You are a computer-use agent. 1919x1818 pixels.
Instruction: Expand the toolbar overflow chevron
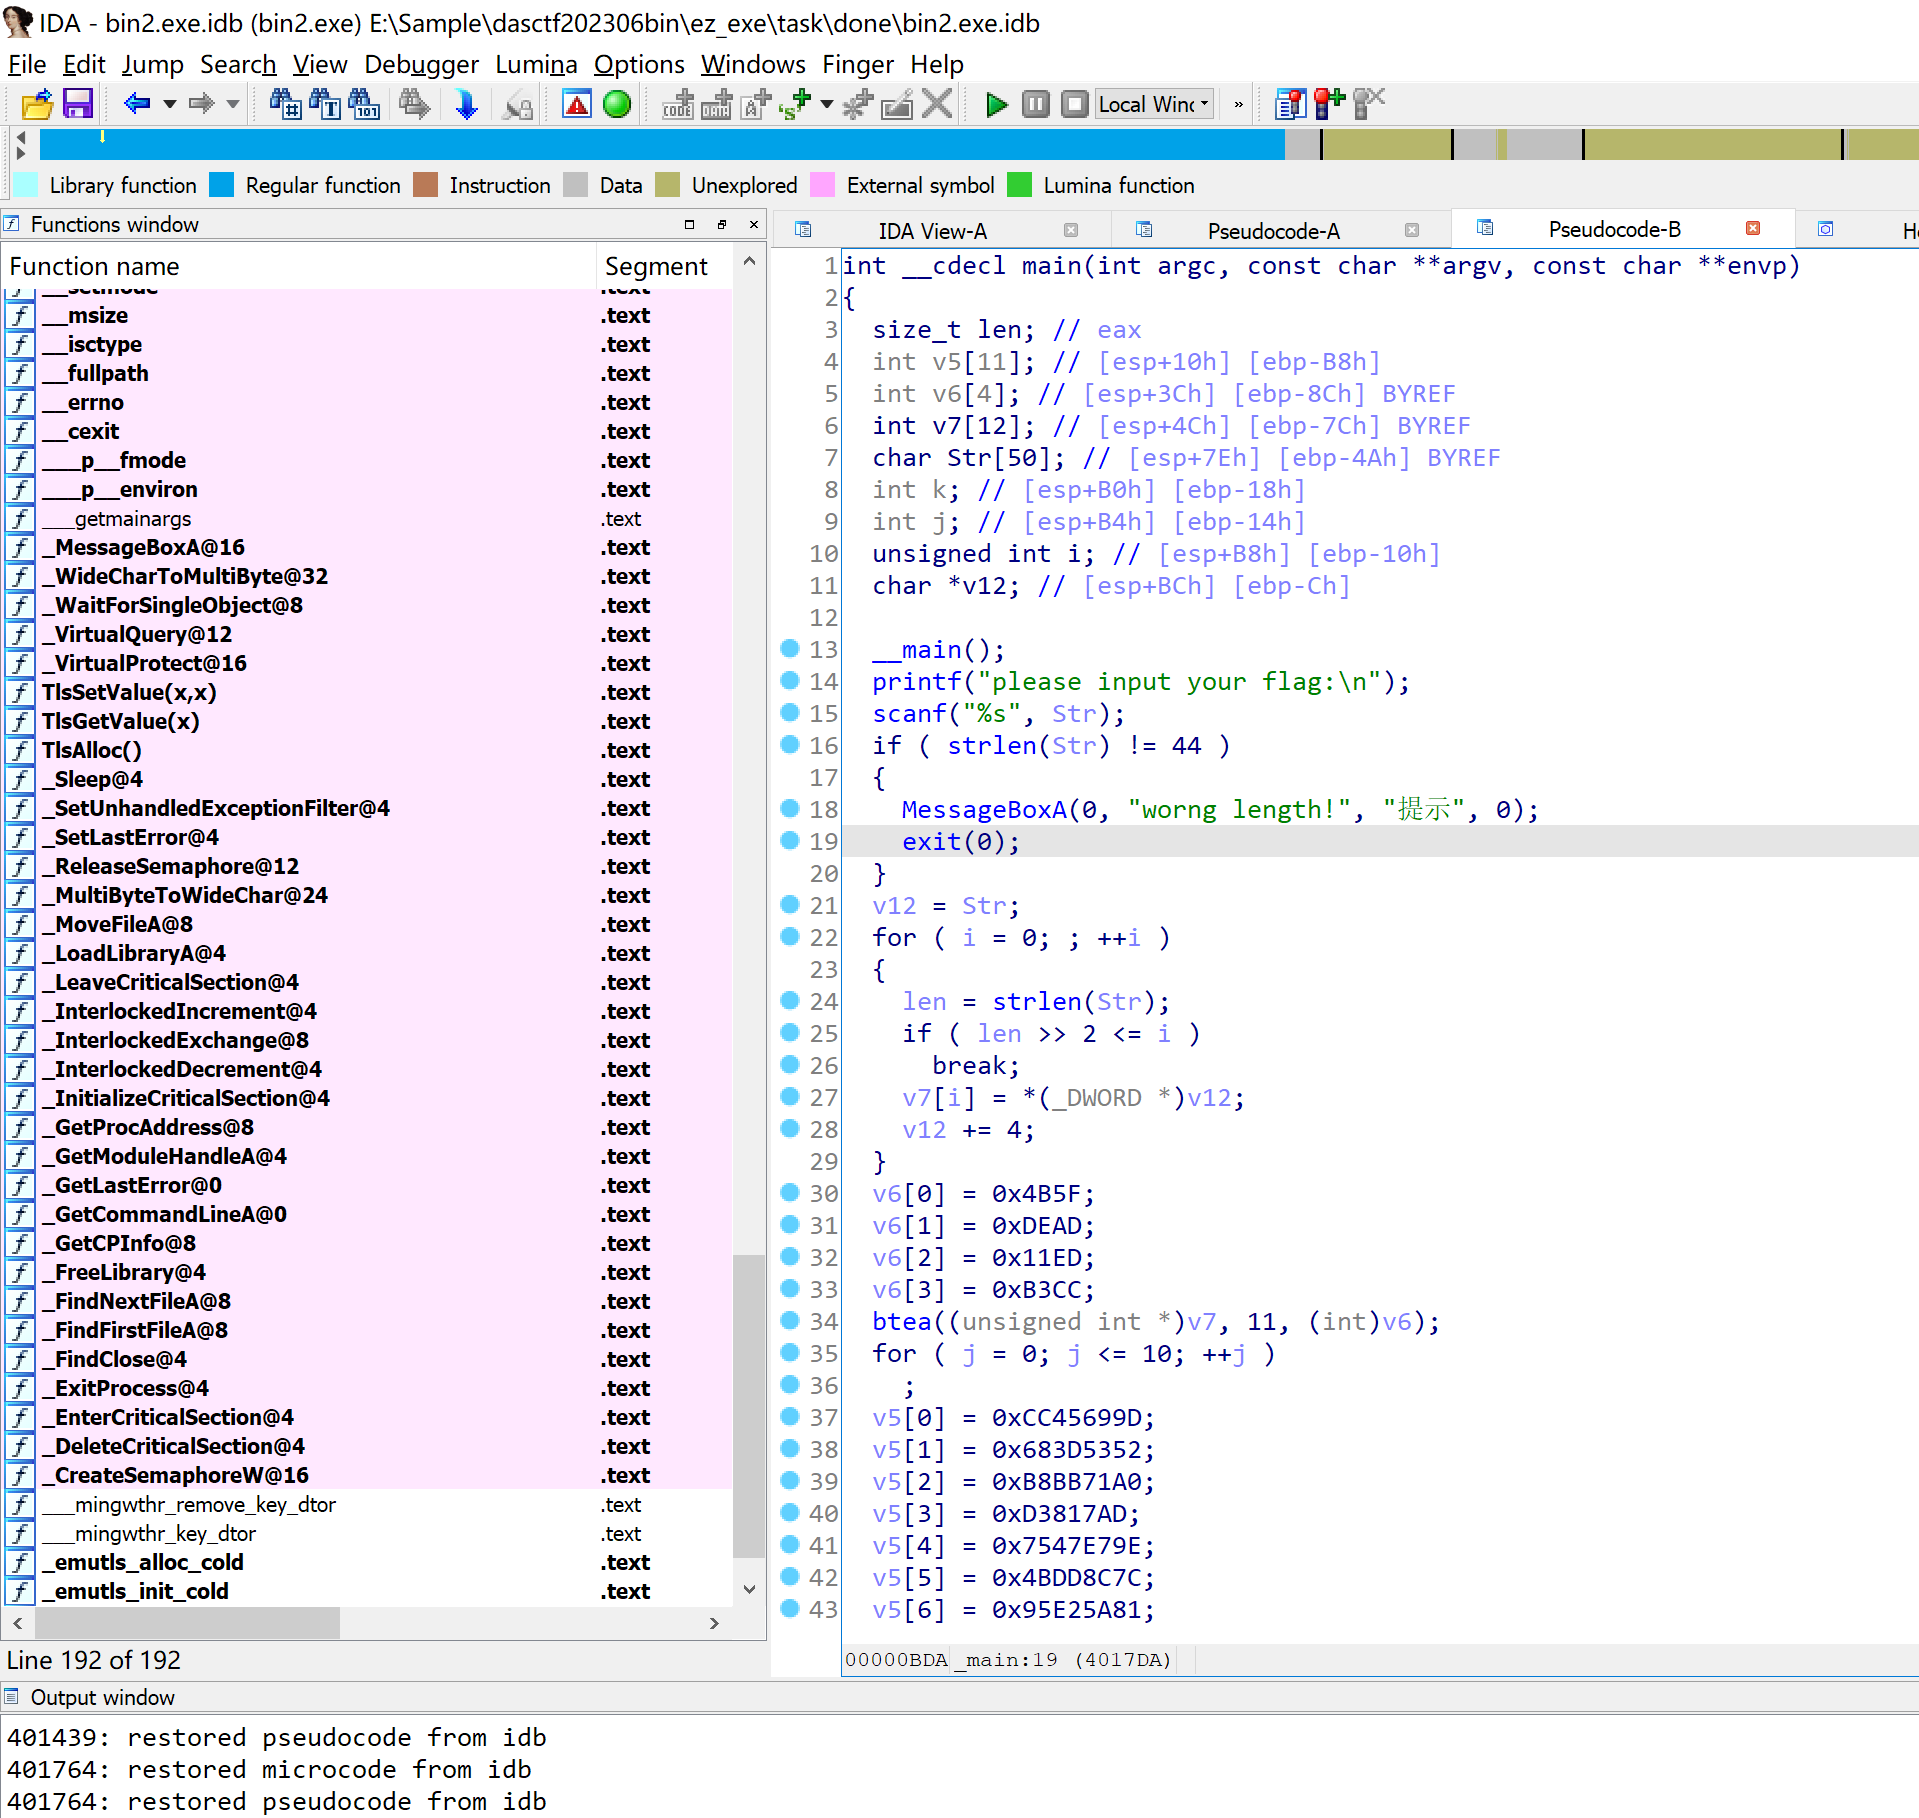tap(1238, 104)
